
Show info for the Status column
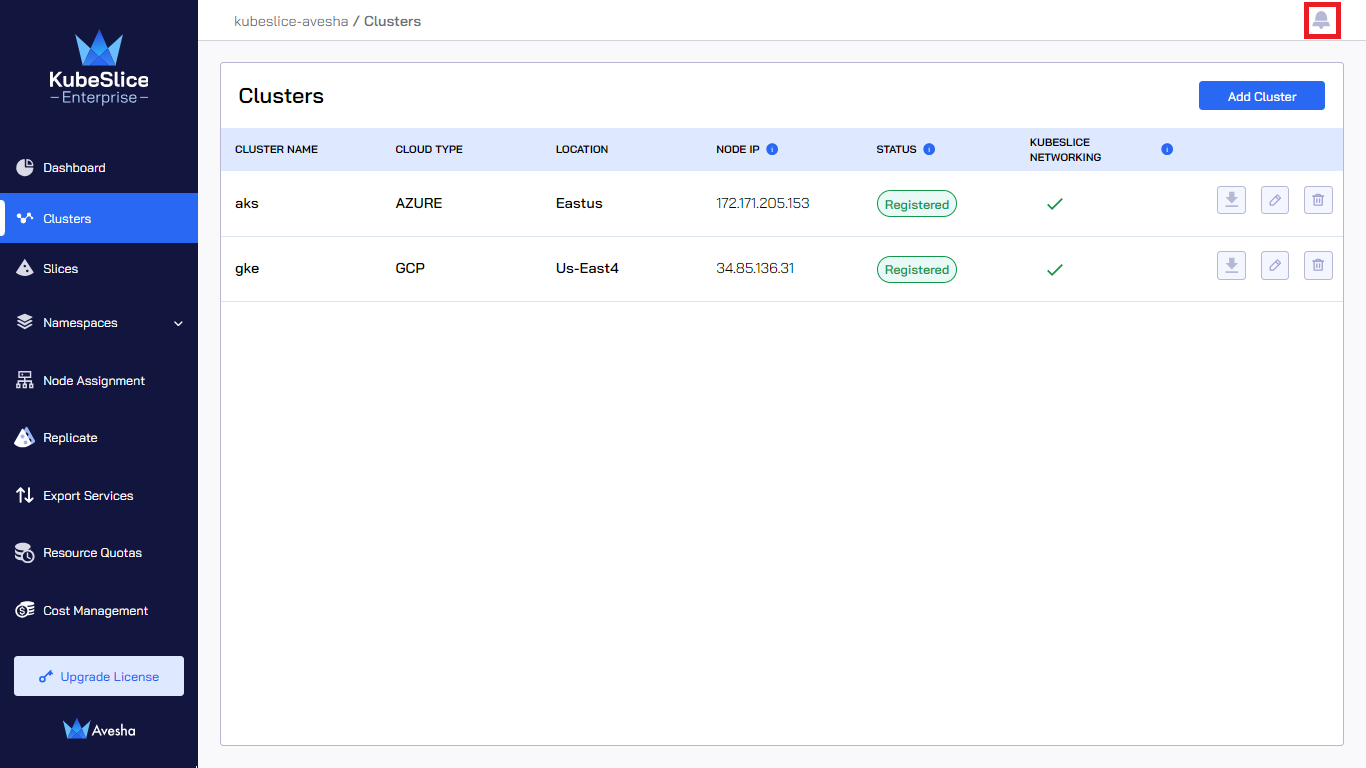tap(929, 149)
